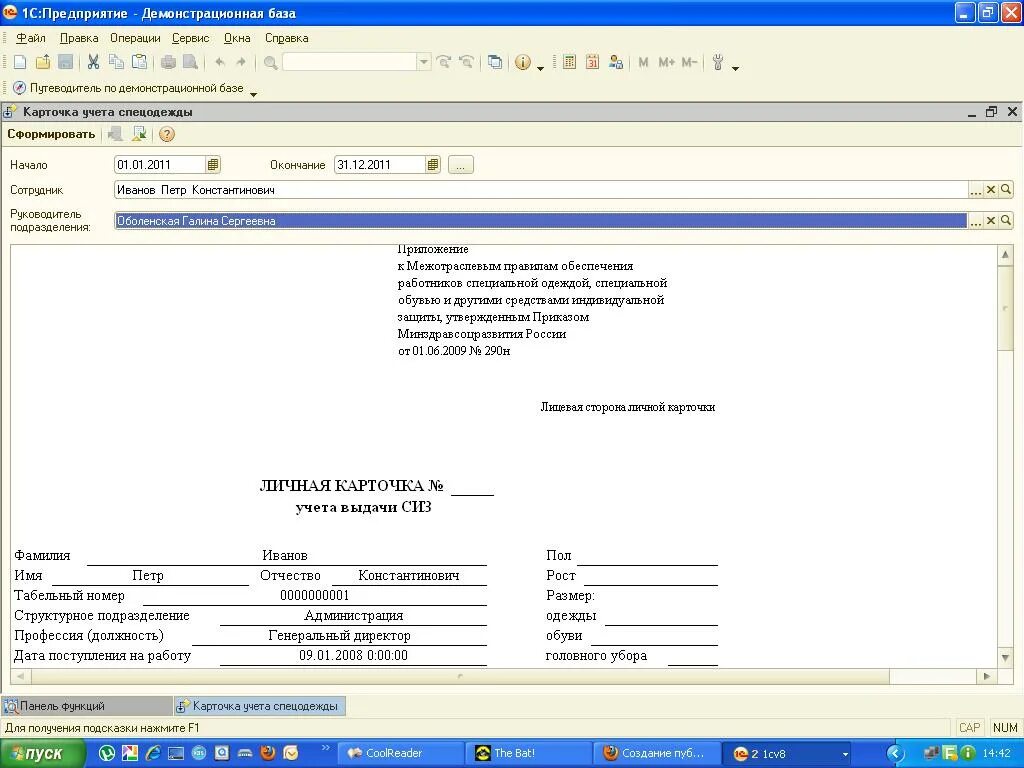The height and width of the screenshot is (768, 1024).
Task: Click the Open file folder icon
Action: [x=43, y=62]
